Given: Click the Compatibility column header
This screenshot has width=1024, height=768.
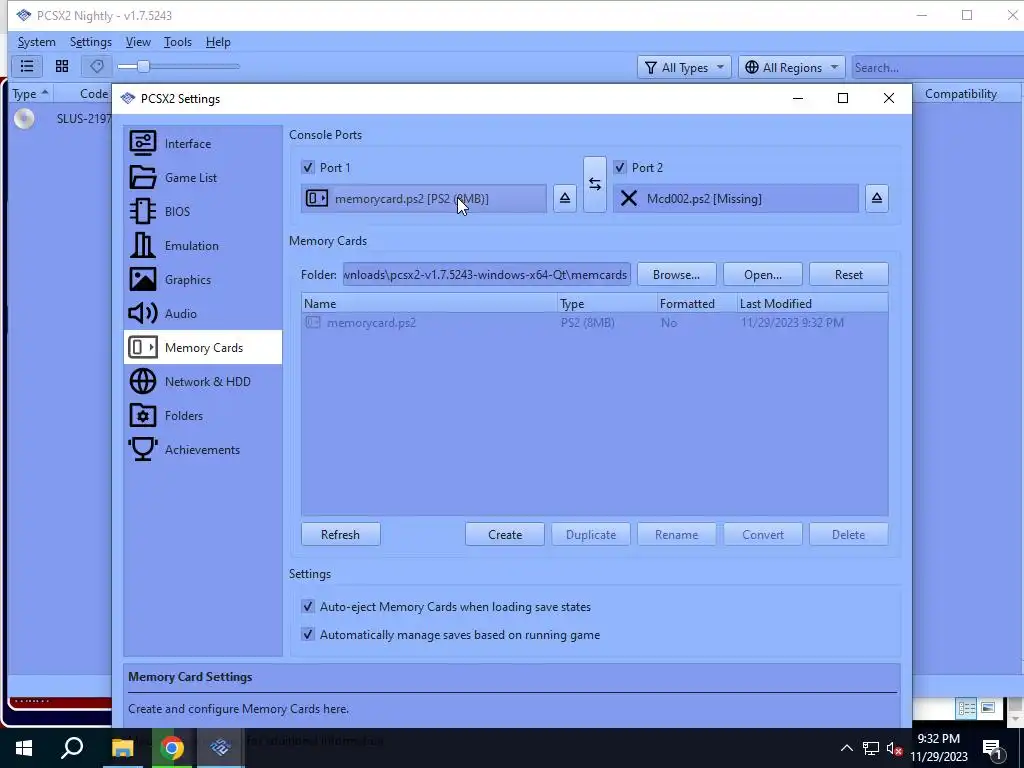Looking at the screenshot, I should tap(961, 94).
